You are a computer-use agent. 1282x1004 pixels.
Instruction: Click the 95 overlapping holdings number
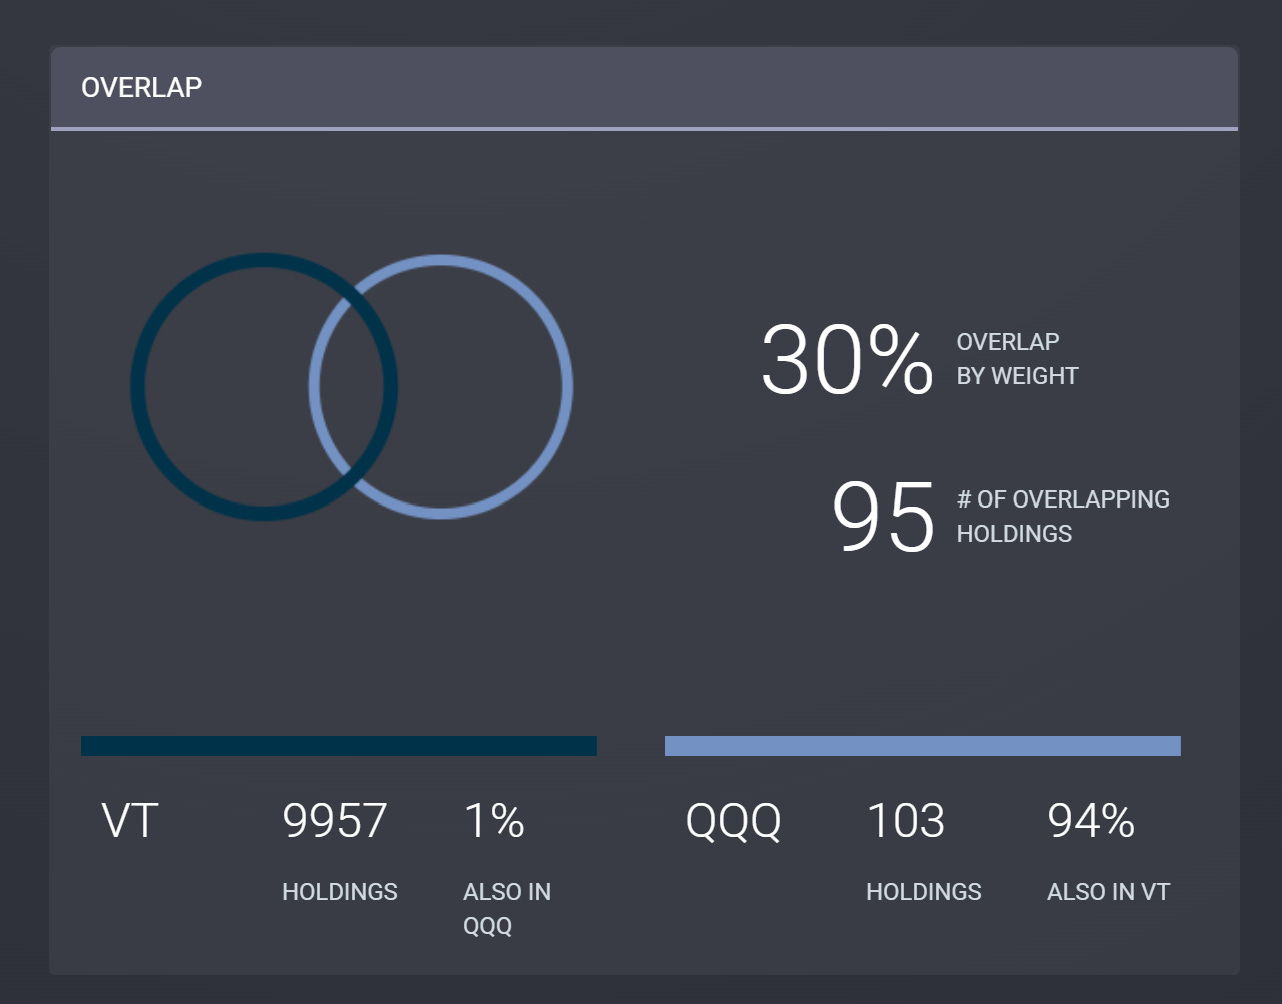pos(883,517)
